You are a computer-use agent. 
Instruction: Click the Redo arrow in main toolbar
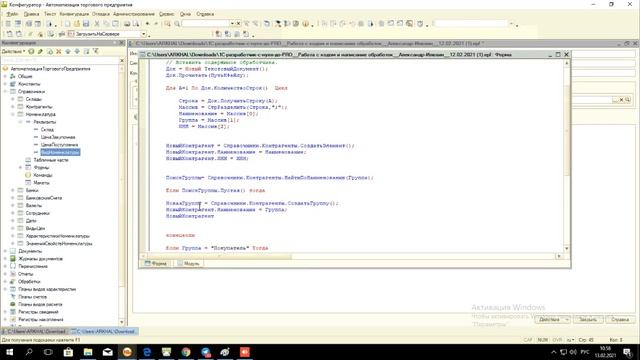click(x=156, y=24)
